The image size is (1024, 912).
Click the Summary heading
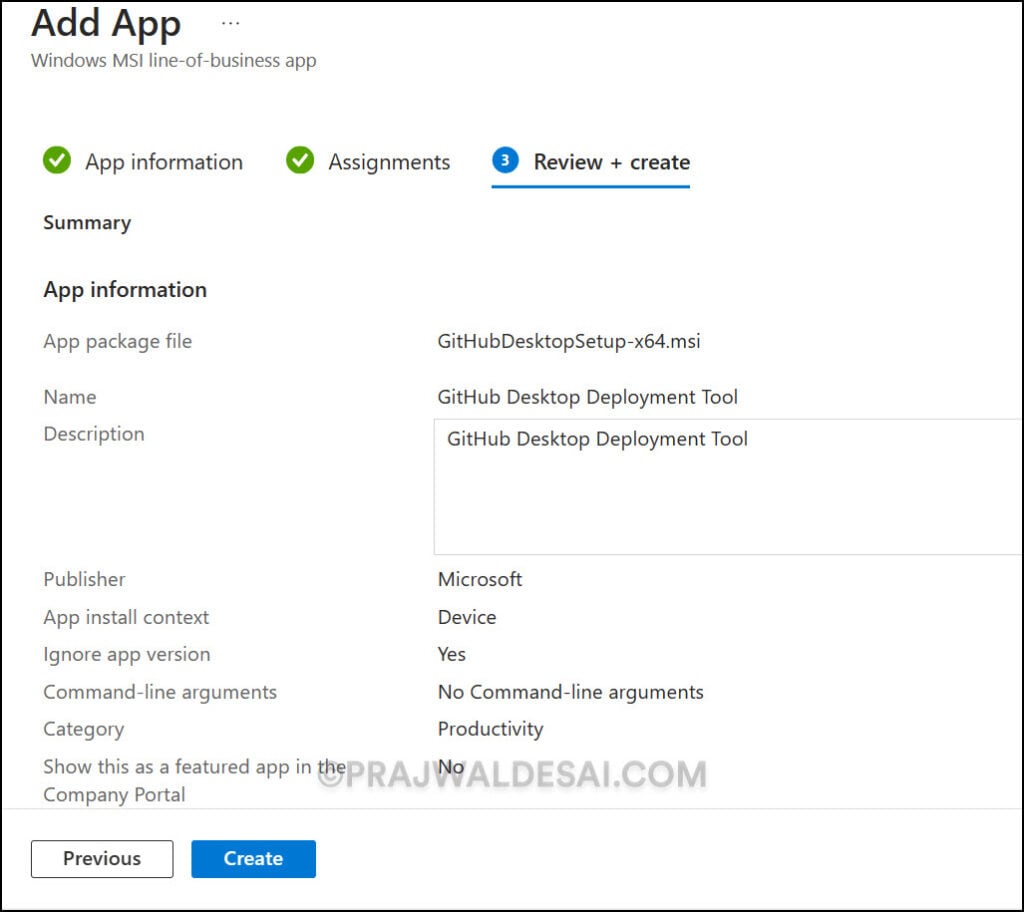[87, 223]
